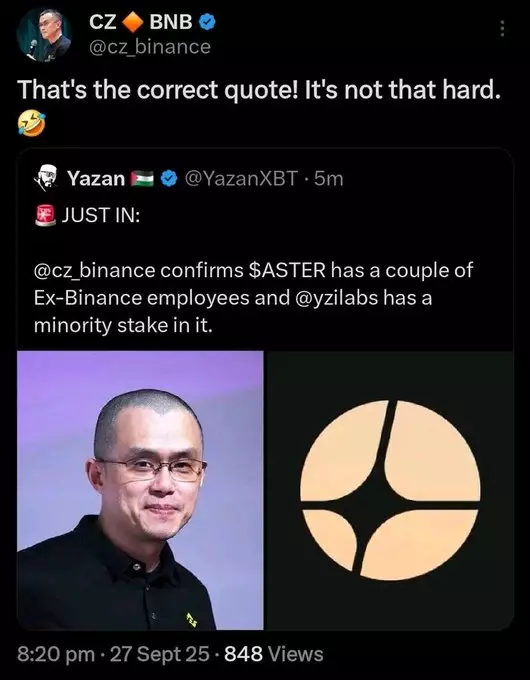Open the @YazanXBT handle link

(242, 178)
